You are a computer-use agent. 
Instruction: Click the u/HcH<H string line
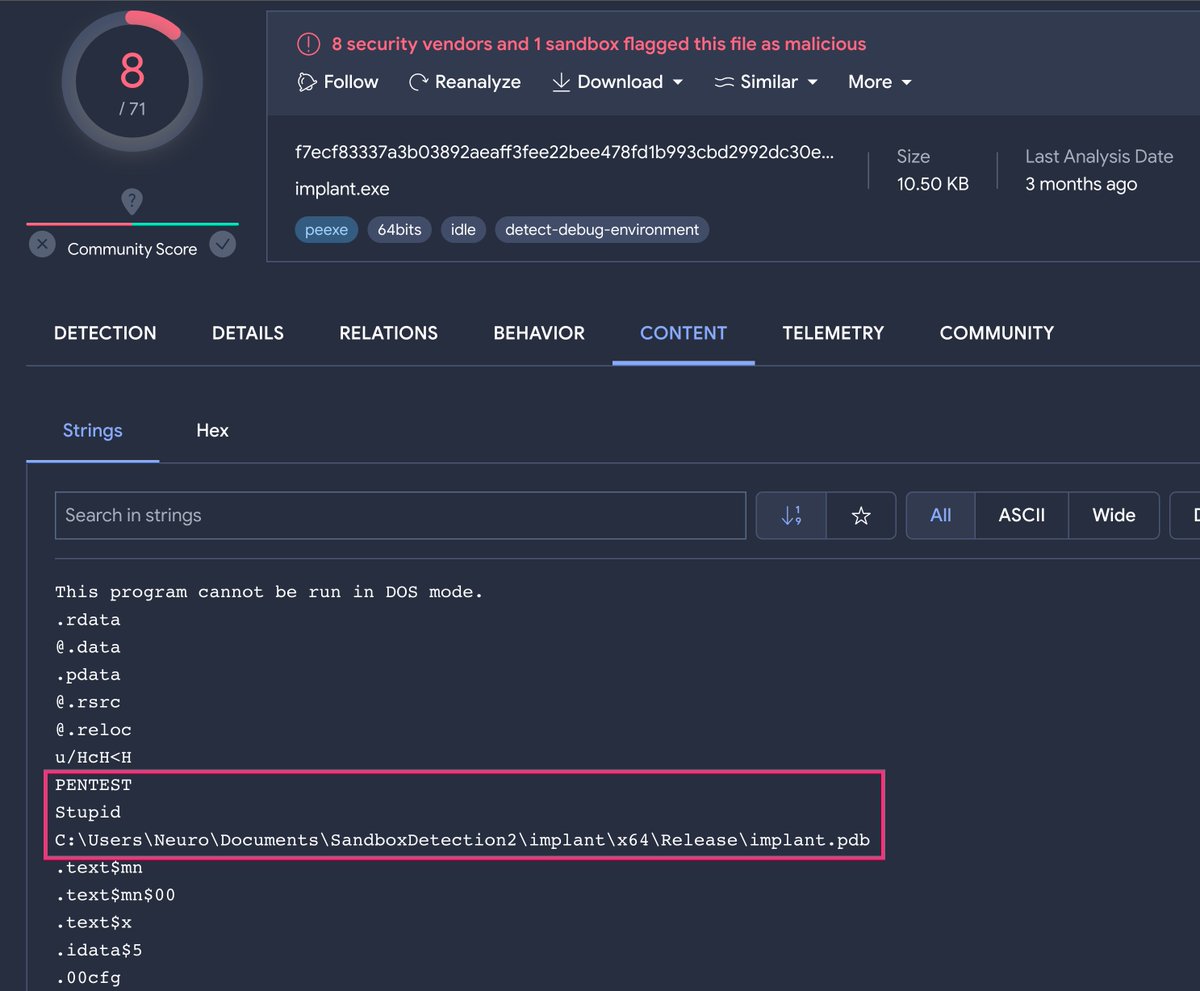point(93,757)
